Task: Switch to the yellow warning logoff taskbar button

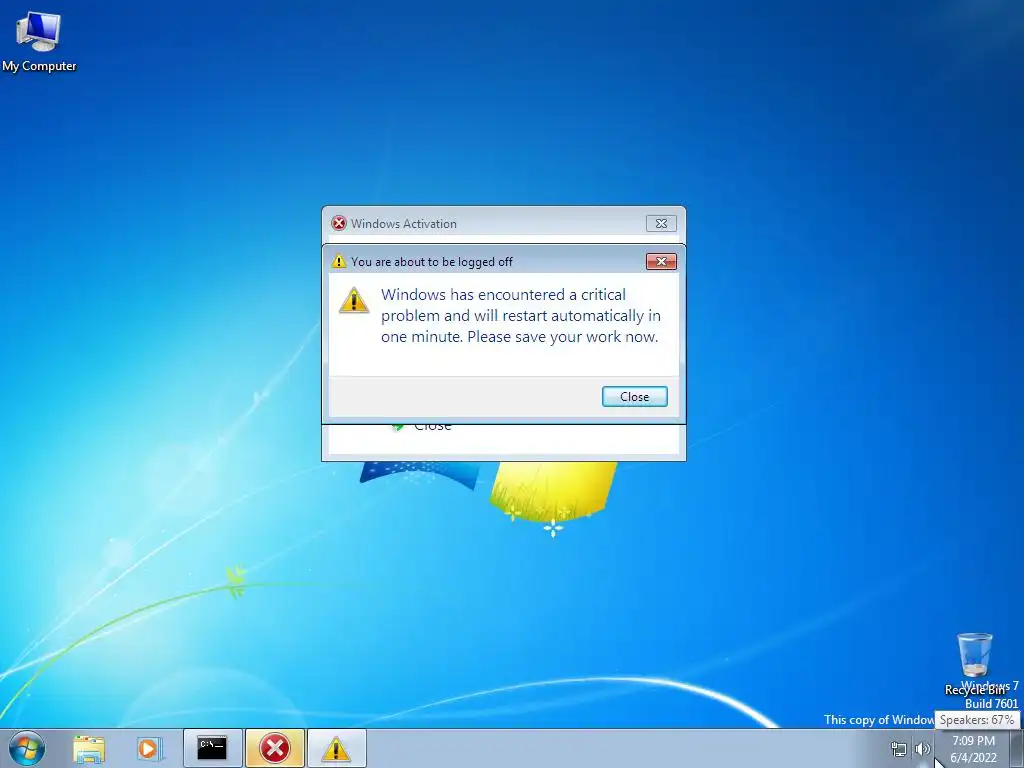Action: point(336,748)
